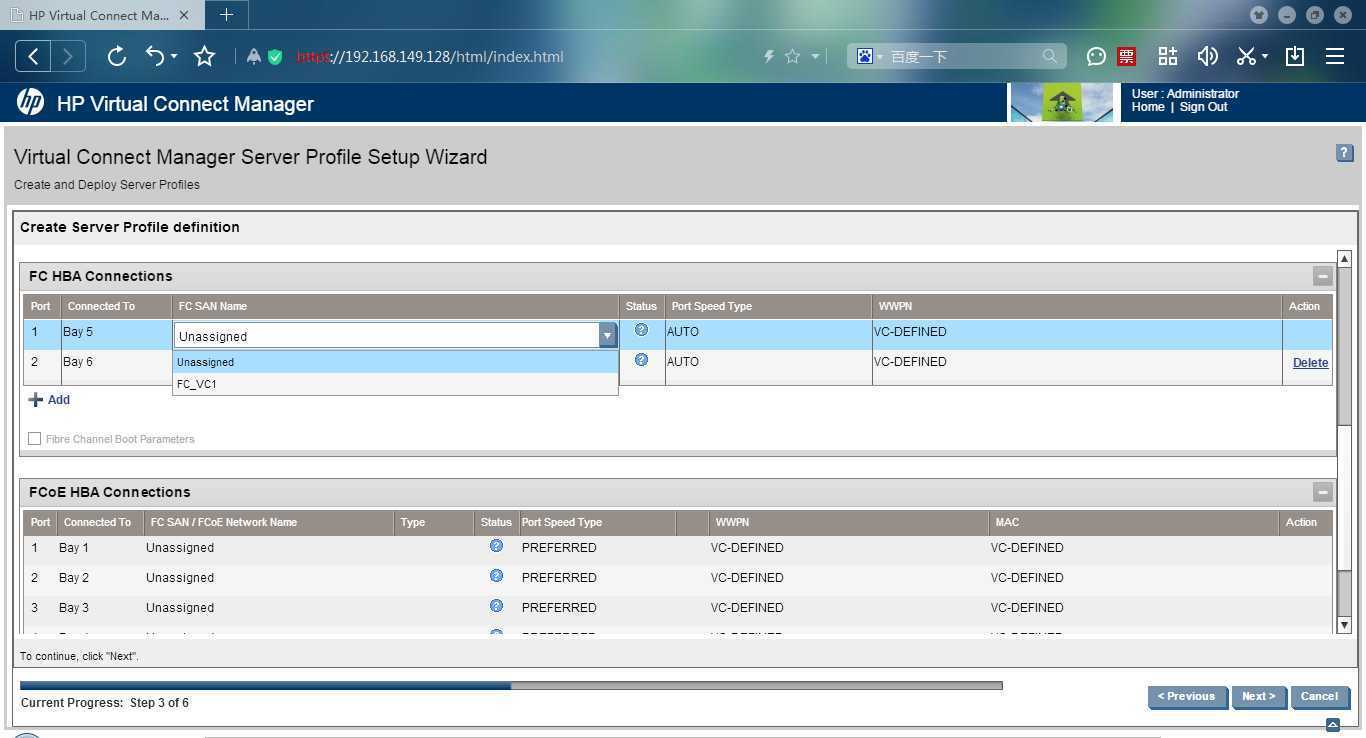Click the scrollbar down arrow
The height and width of the screenshot is (738, 1366).
coord(1344,625)
